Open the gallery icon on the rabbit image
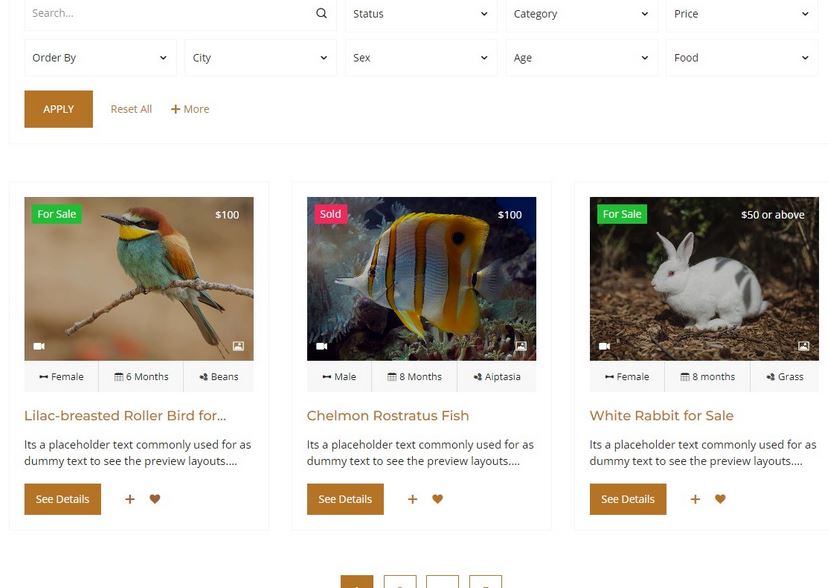This screenshot has height=588, width=829. (x=804, y=346)
